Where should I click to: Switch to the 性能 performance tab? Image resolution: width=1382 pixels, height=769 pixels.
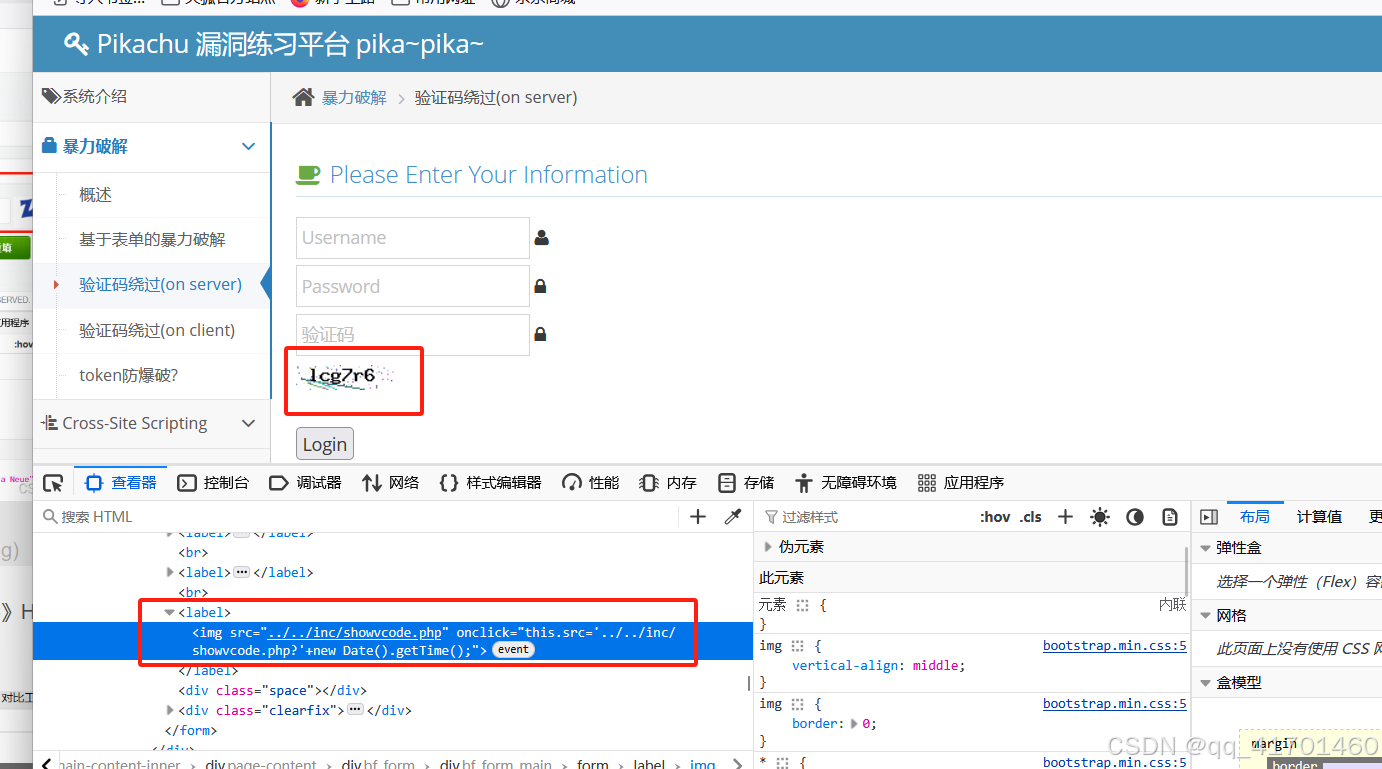[x=591, y=483]
